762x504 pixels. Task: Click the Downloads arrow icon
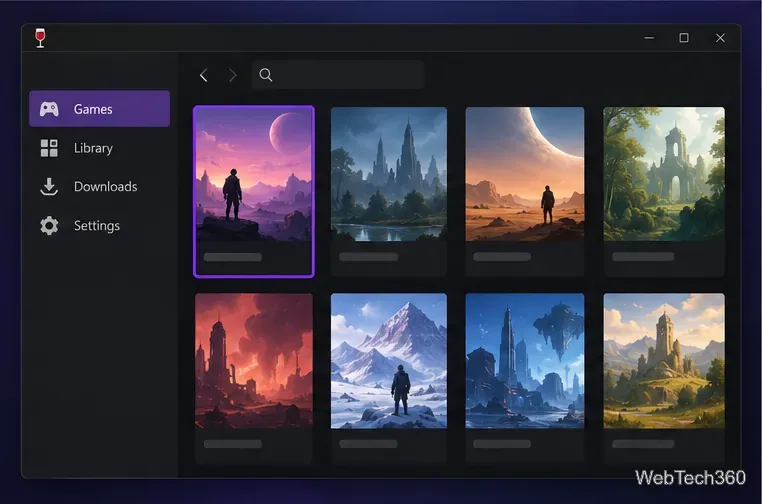(49, 187)
